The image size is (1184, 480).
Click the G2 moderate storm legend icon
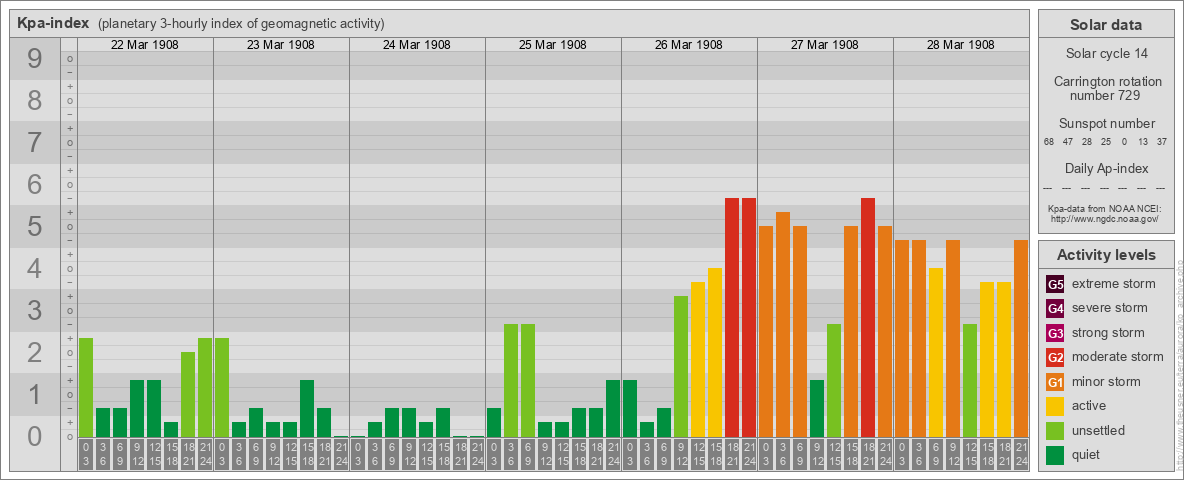(1055, 357)
